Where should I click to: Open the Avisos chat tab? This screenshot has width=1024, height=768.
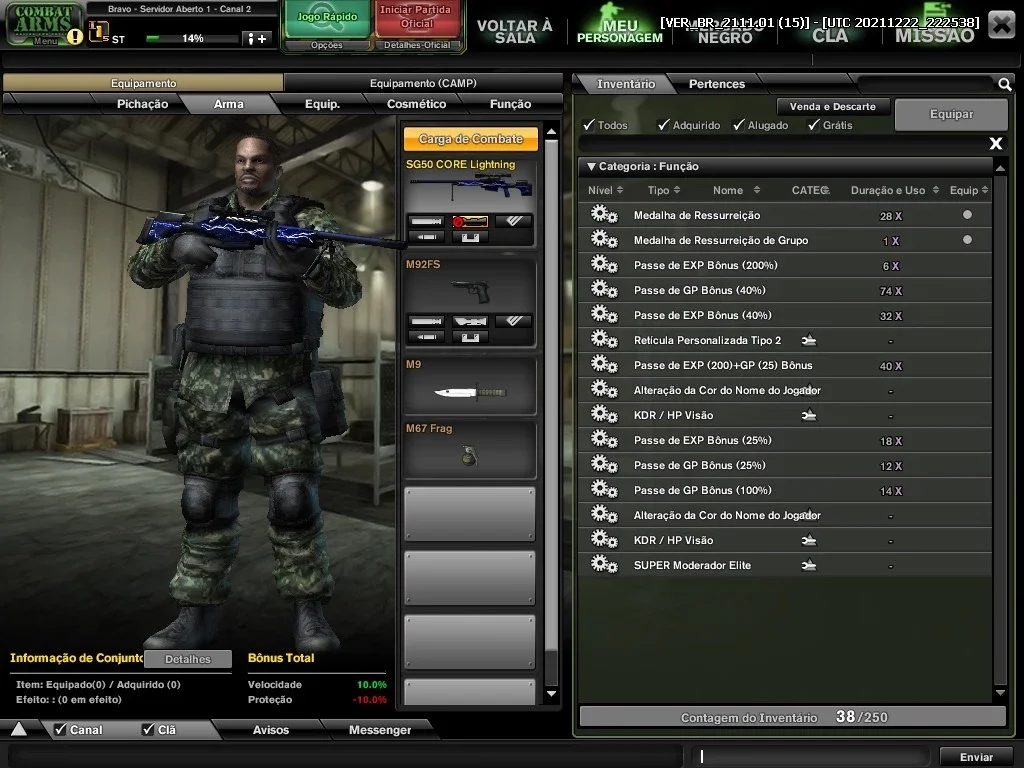coord(270,729)
